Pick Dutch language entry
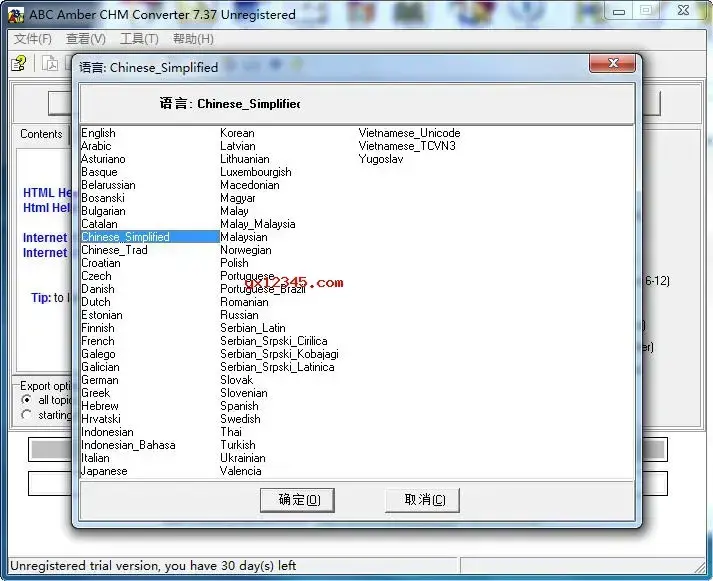713x581 pixels. tap(95, 302)
